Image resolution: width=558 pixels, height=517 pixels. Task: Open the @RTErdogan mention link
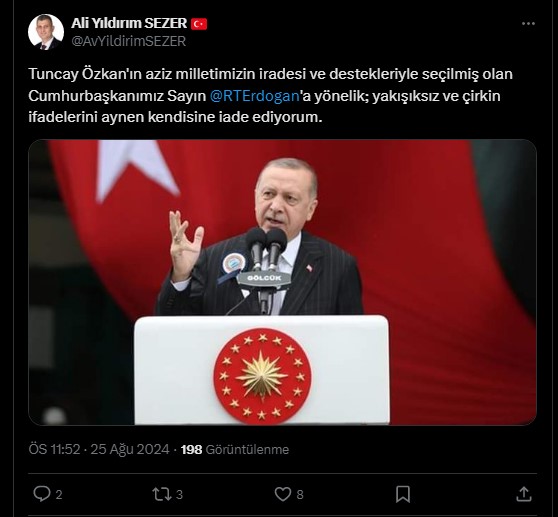coord(255,96)
